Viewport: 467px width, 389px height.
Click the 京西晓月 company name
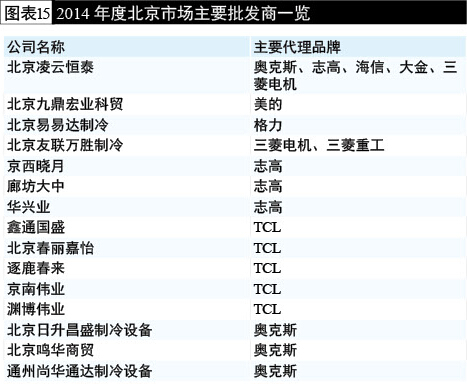(36, 166)
